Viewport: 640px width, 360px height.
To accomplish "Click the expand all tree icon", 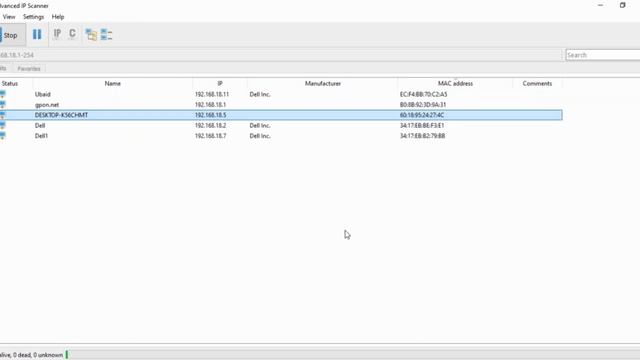I will tap(91, 34).
